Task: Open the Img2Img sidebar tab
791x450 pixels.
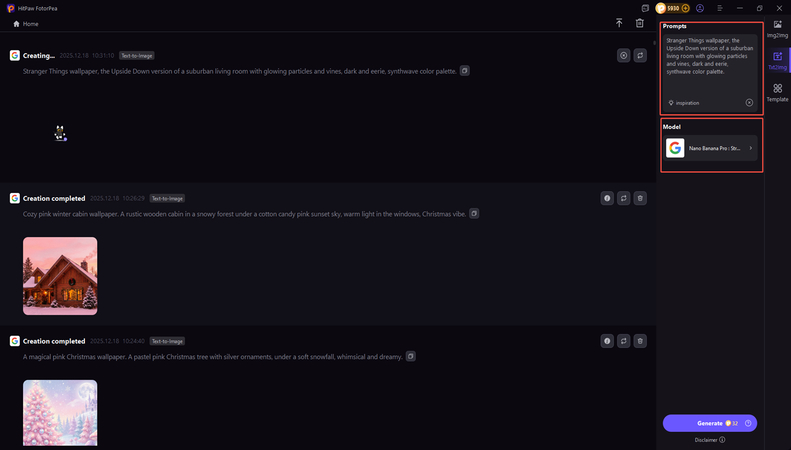Action: click(777, 28)
